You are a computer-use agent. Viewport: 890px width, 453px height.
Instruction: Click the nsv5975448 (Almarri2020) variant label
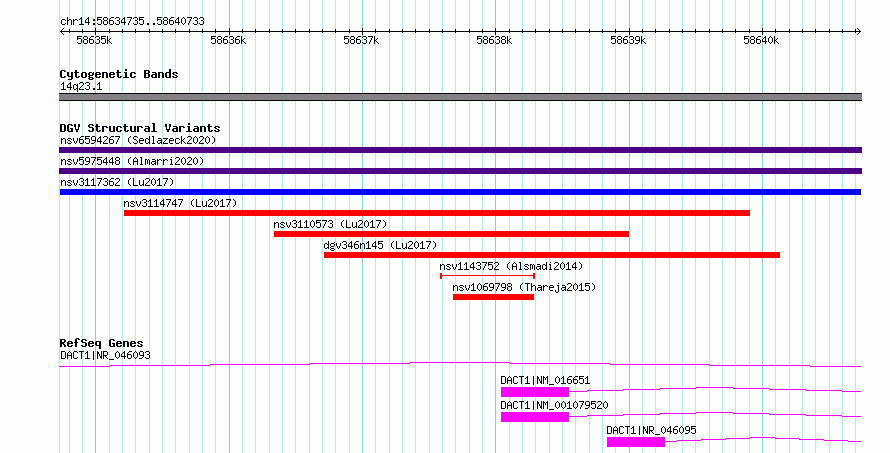pyautogui.click(x=132, y=161)
